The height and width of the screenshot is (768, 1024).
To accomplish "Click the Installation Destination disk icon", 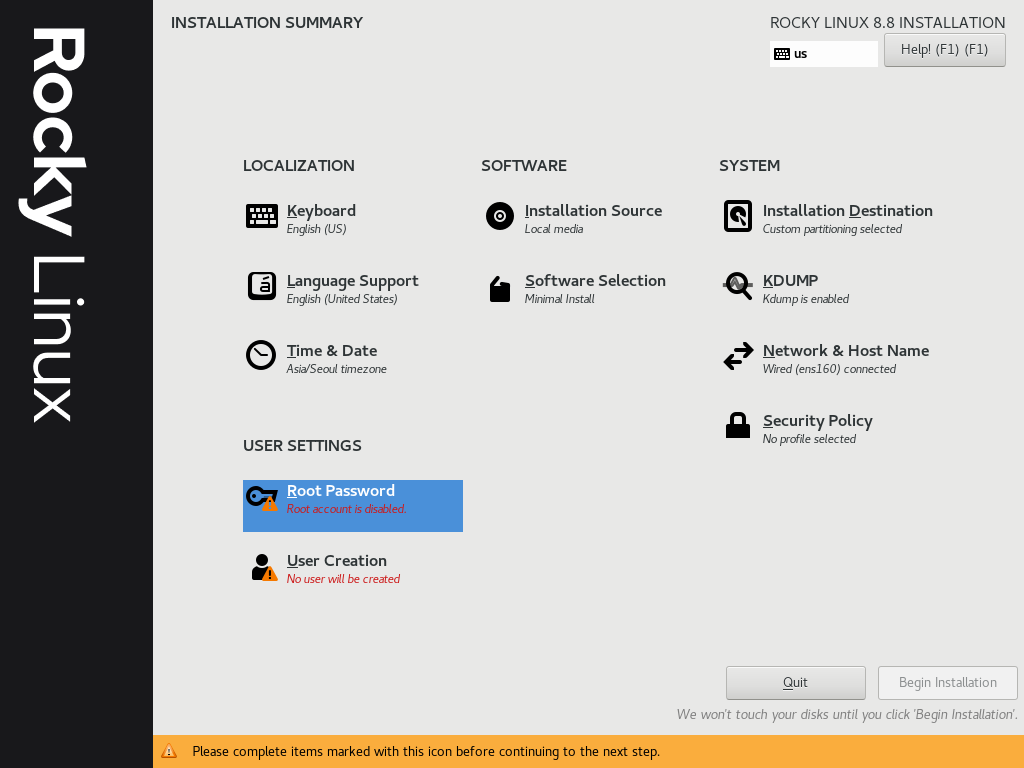I will tap(738, 216).
